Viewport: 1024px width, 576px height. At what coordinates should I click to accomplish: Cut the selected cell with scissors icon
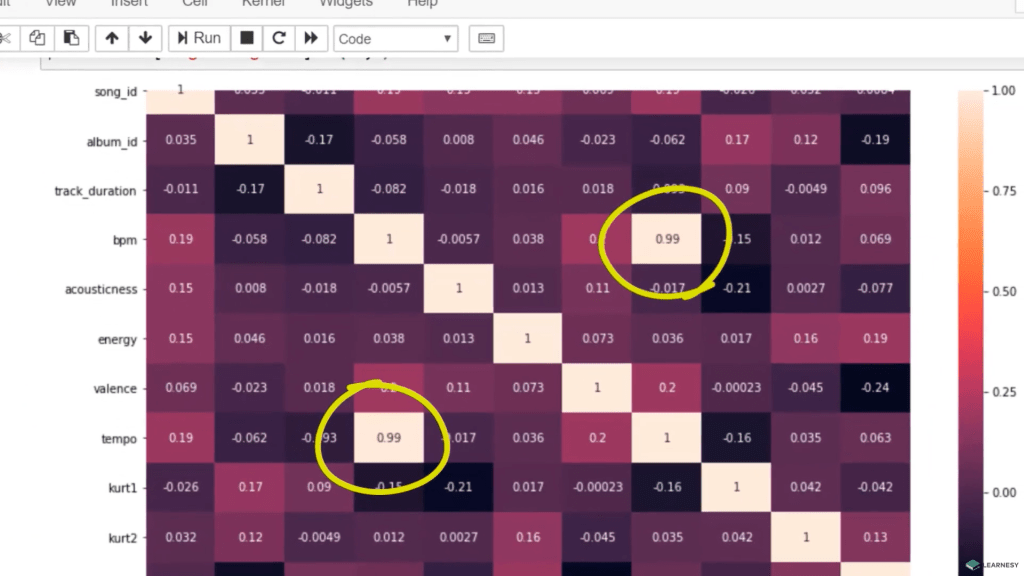[5, 38]
